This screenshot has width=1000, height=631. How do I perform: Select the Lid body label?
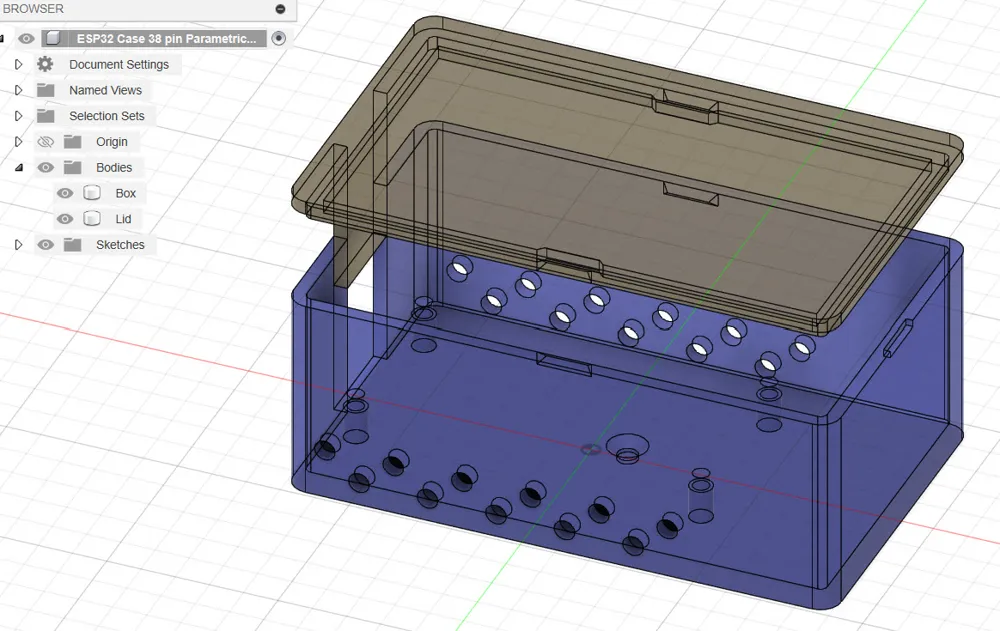click(x=123, y=219)
